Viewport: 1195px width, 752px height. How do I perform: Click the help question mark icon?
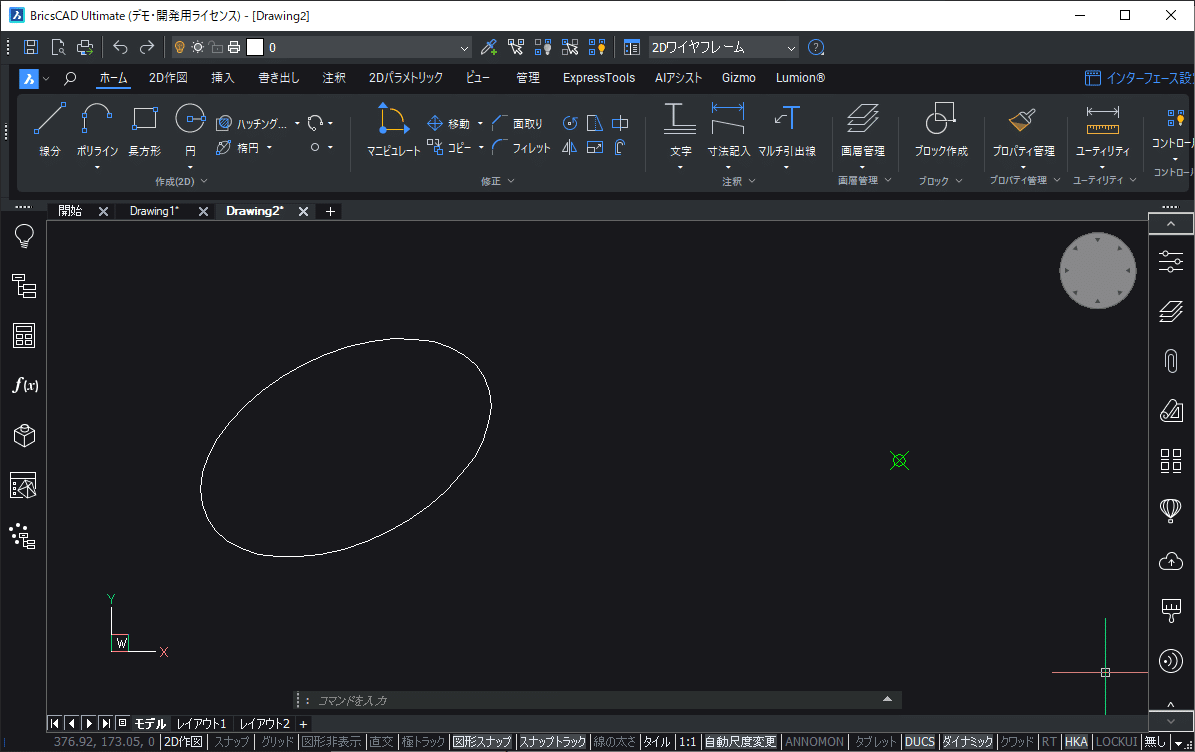[x=816, y=47]
